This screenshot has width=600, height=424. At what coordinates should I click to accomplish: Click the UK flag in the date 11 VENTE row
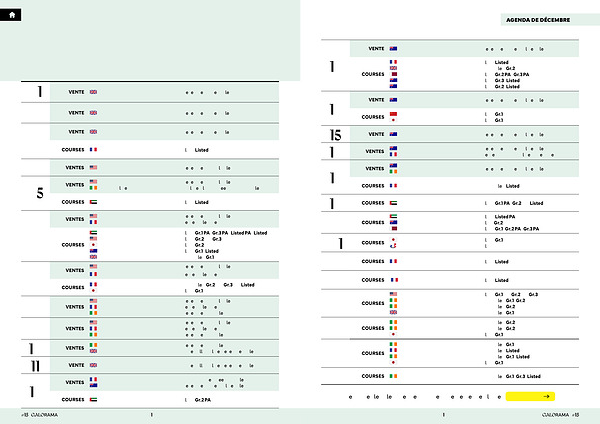coord(94,366)
